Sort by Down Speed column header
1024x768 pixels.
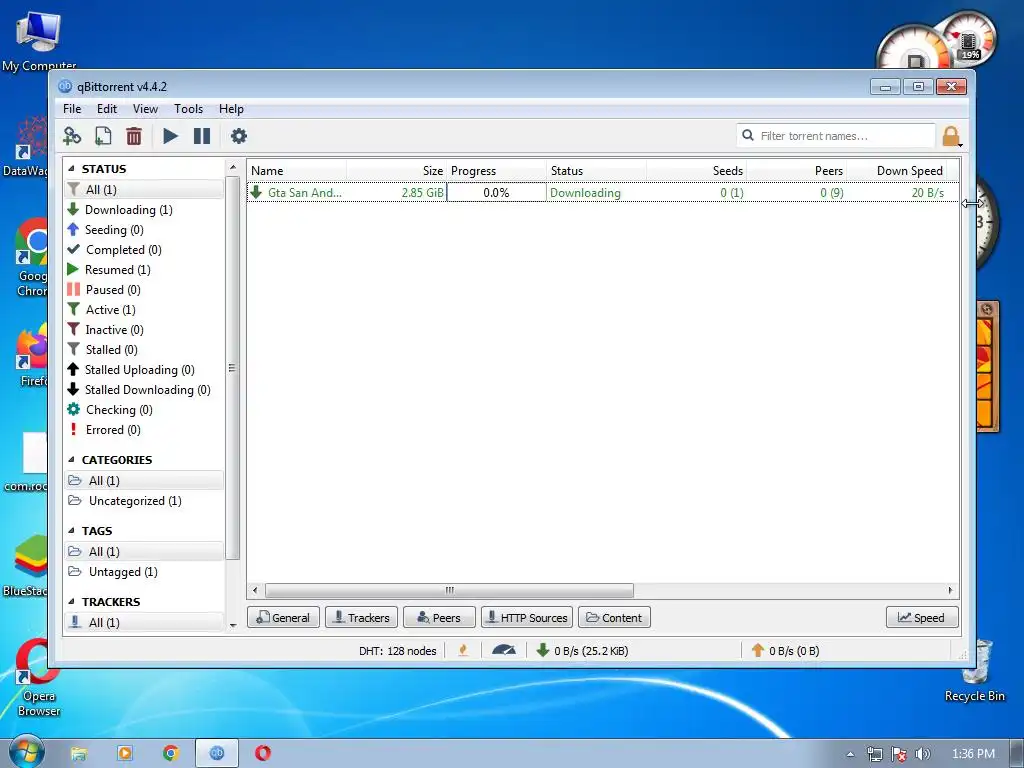click(896, 170)
